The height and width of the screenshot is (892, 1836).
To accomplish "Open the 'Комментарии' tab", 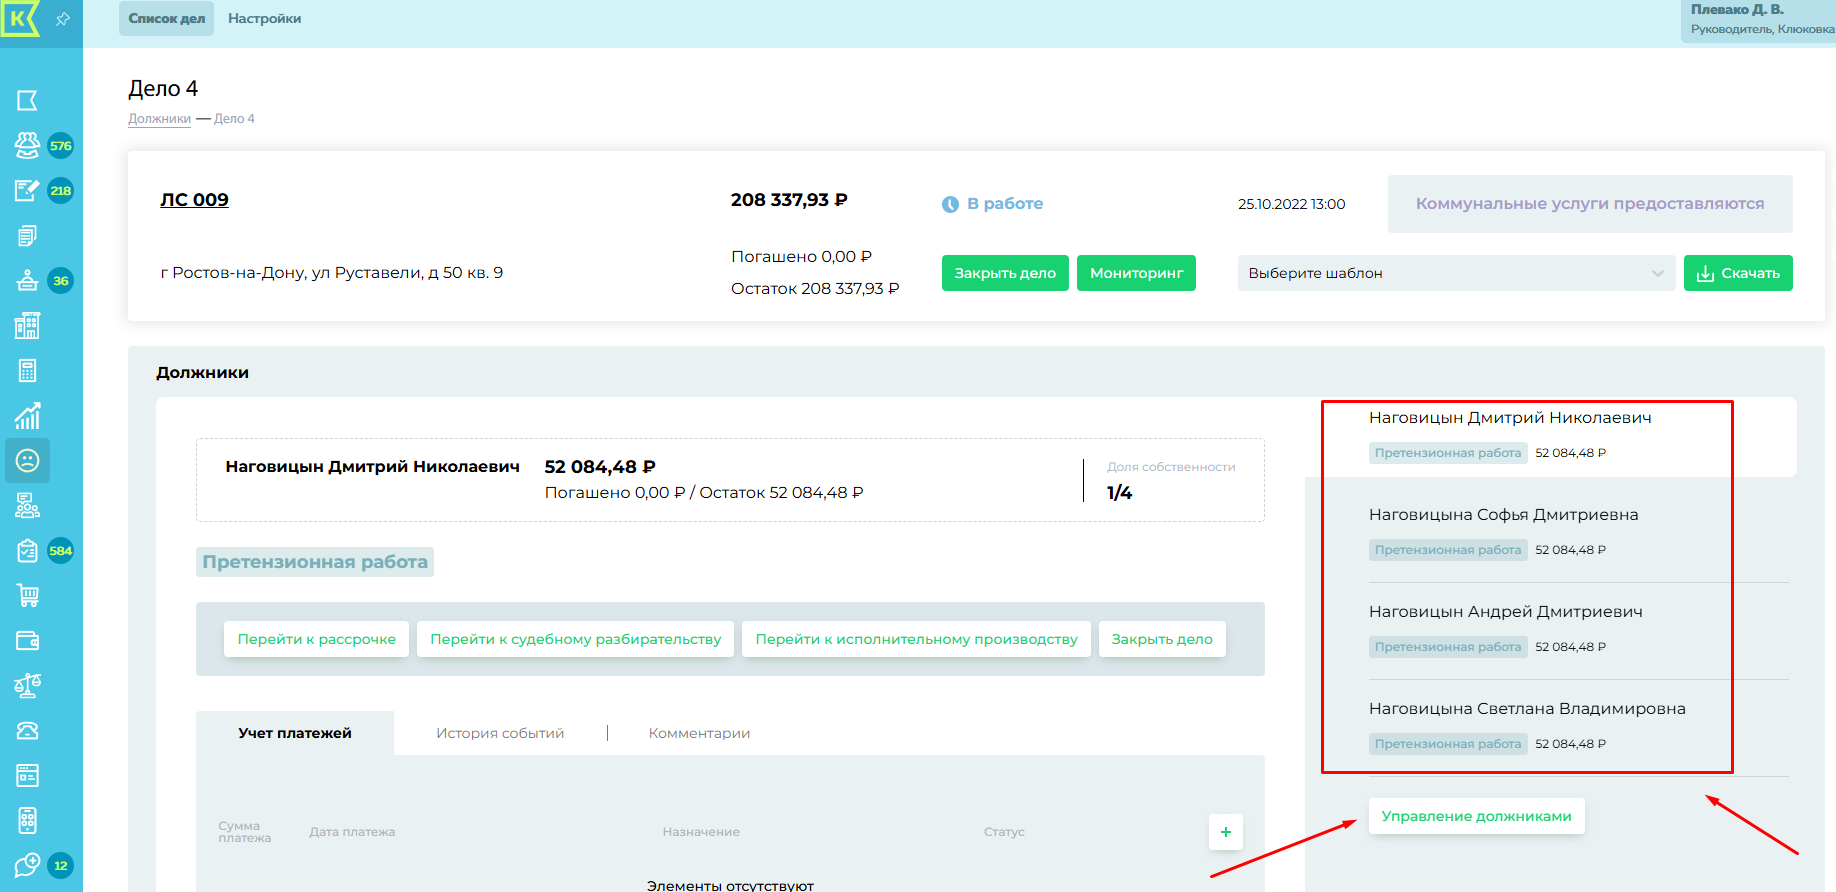I will tap(699, 733).
